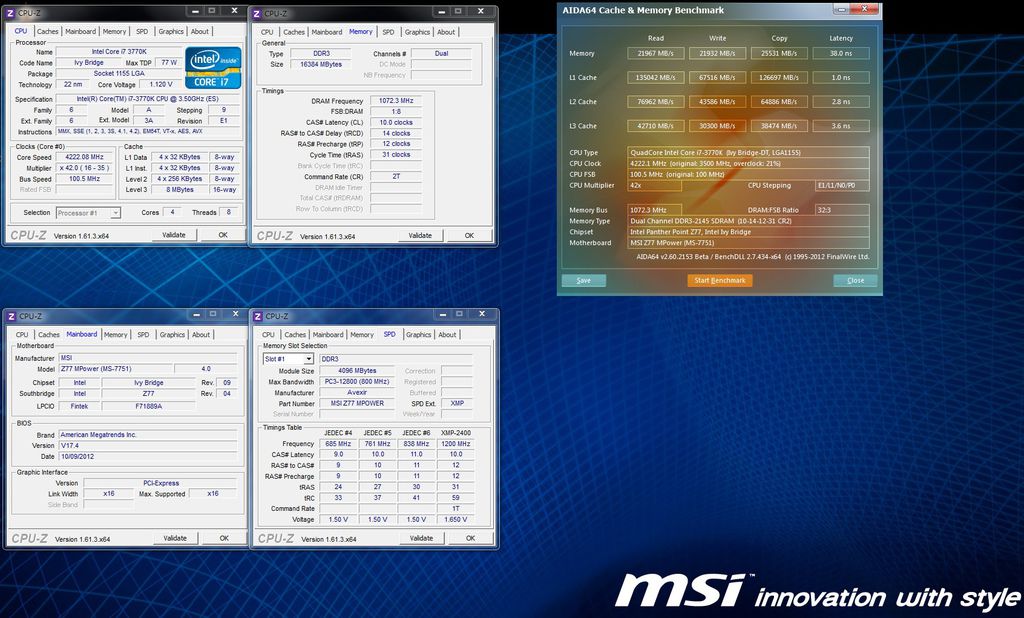
Task: Open the Memory tab in the SPD CPU-Z window
Action: (x=362, y=334)
